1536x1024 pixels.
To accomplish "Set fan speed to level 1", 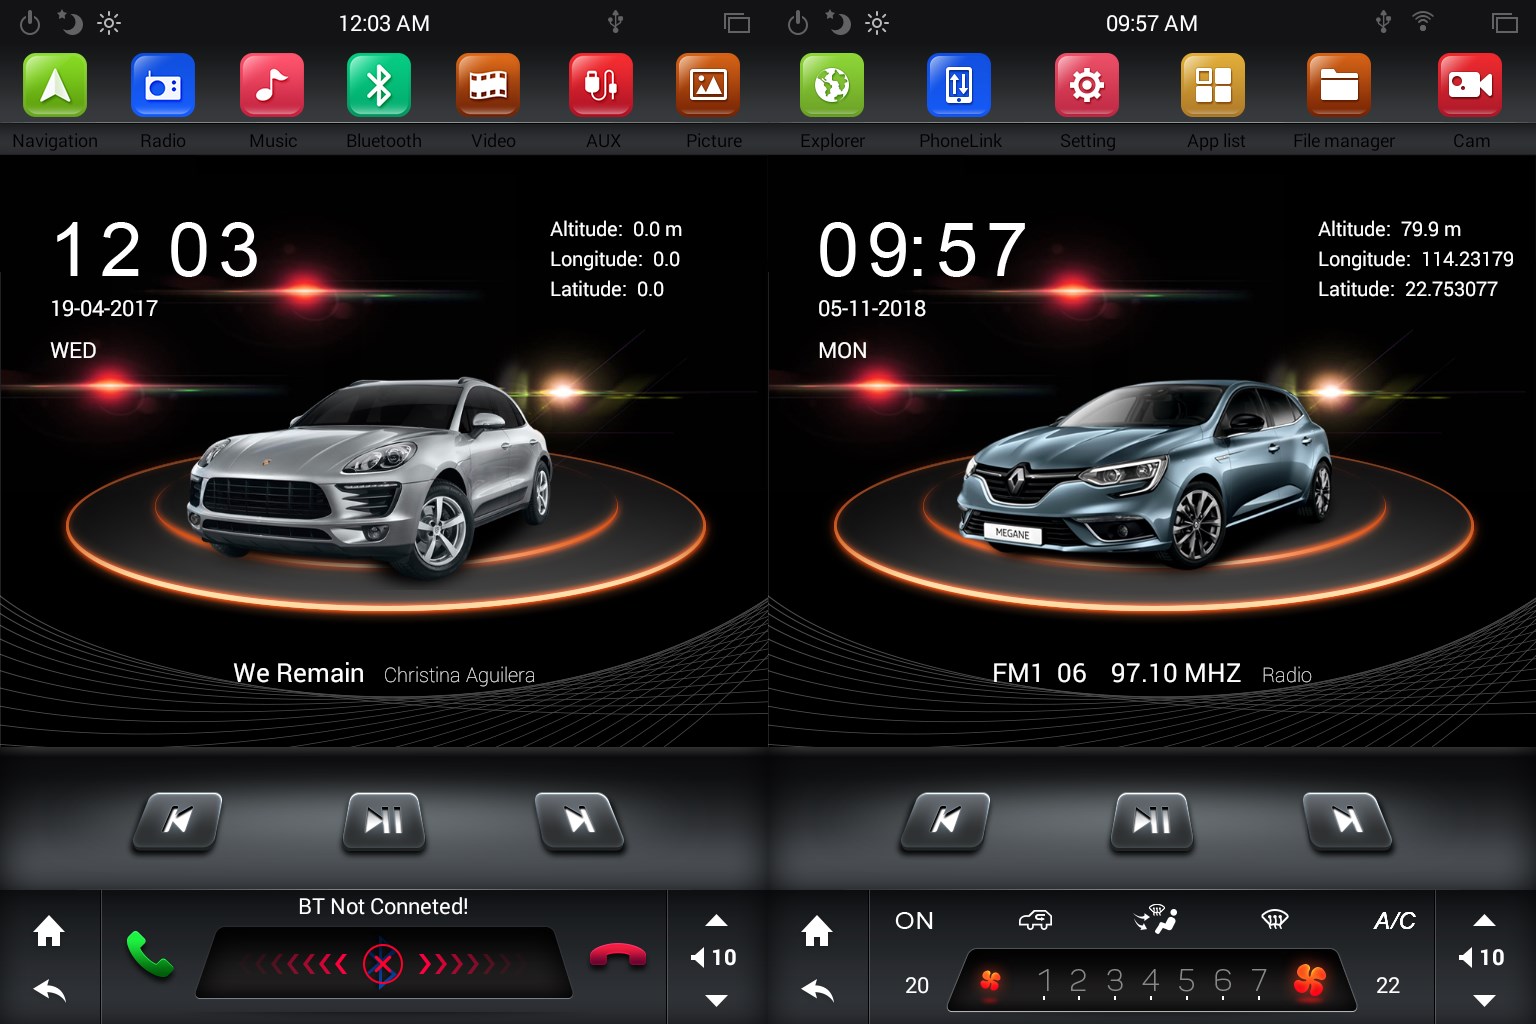I will (x=1045, y=981).
